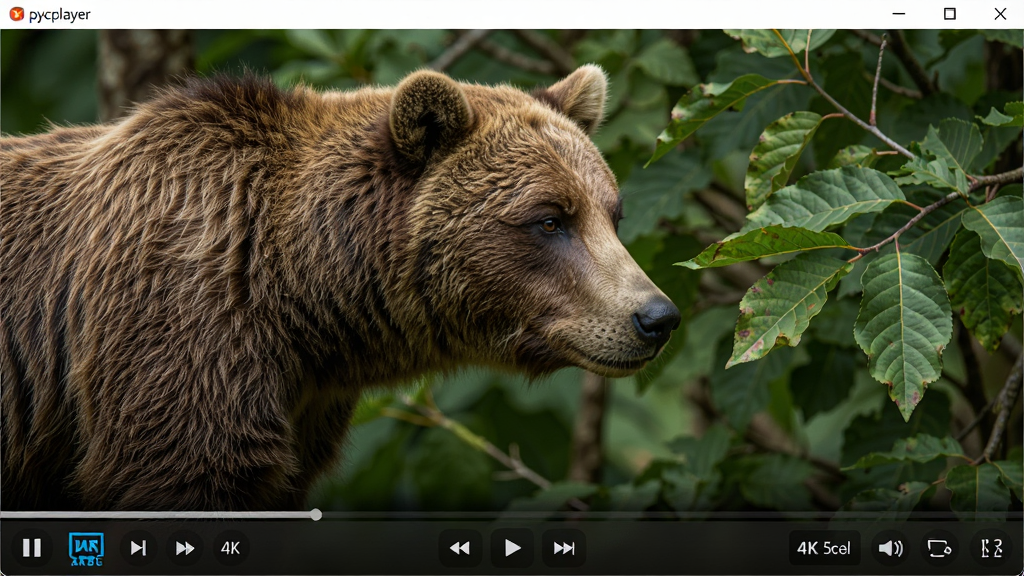Image resolution: width=1024 pixels, height=576 pixels.
Task: Rewind using the center double-left-arrow button
Action: pos(460,548)
